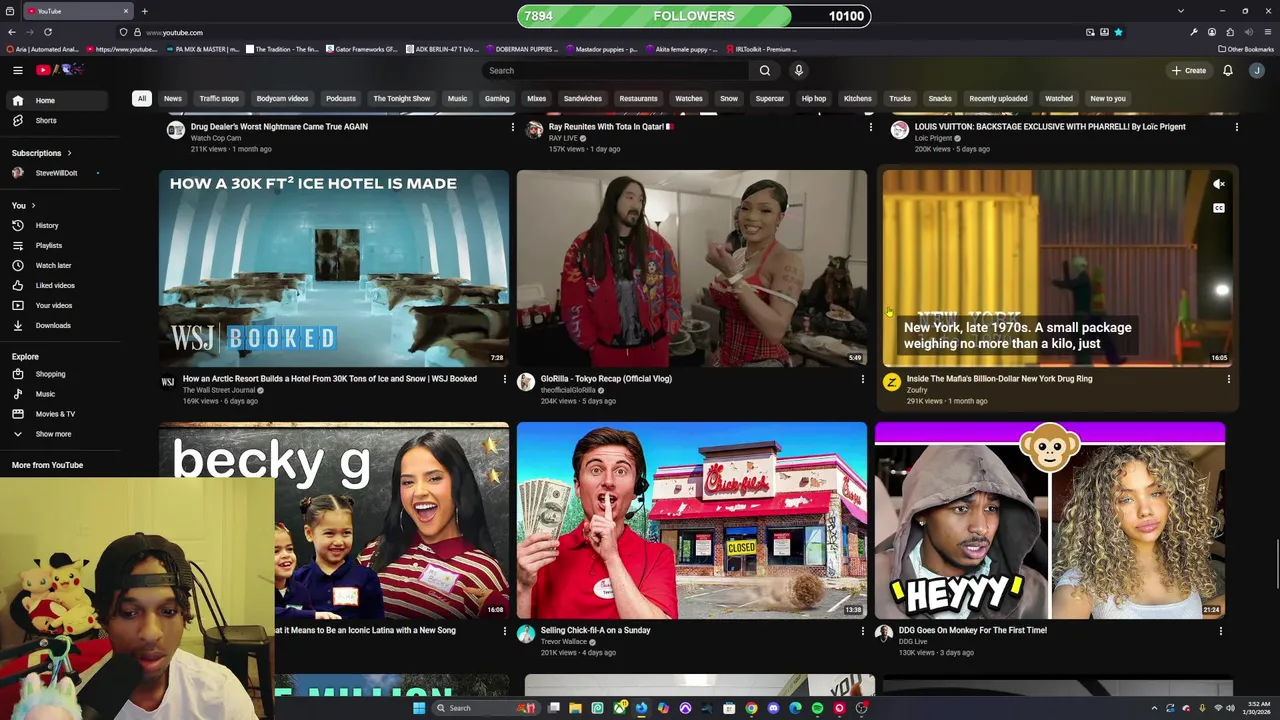
Task: Click the magnifier search button
Action: click(x=765, y=71)
